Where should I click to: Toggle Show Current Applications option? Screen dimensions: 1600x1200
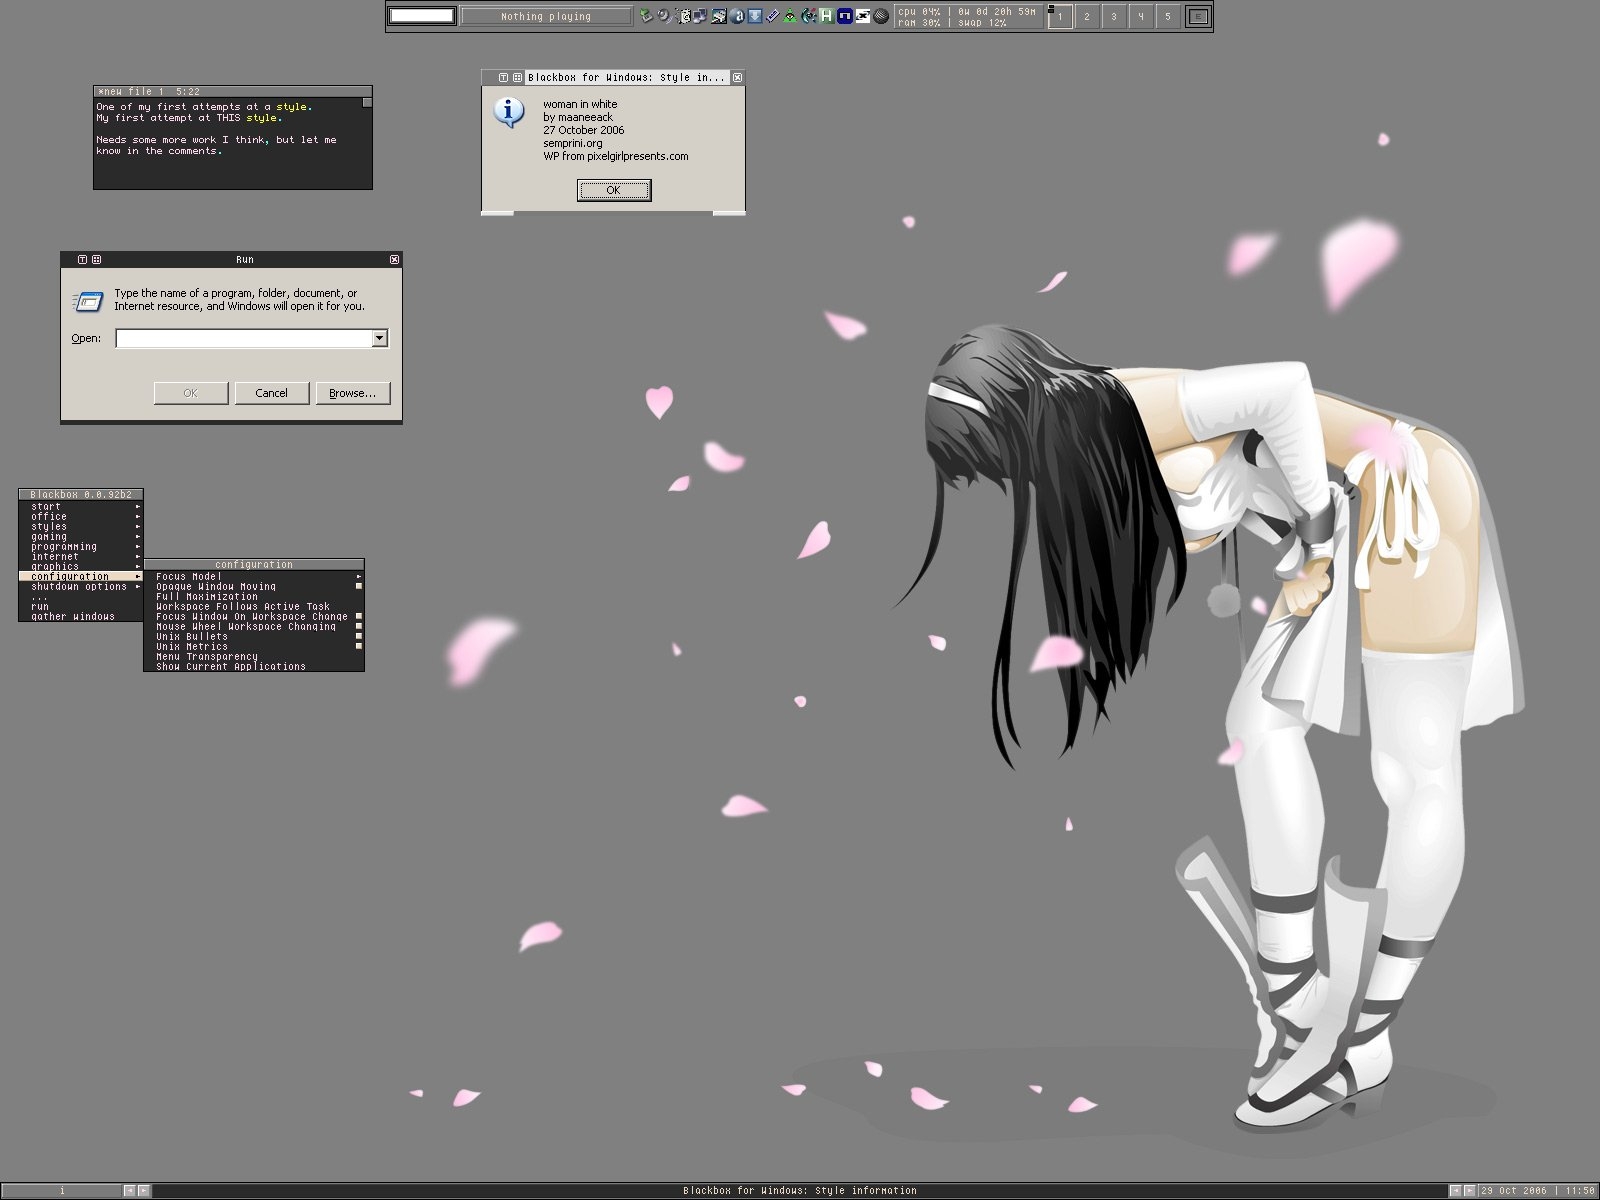click(x=254, y=666)
